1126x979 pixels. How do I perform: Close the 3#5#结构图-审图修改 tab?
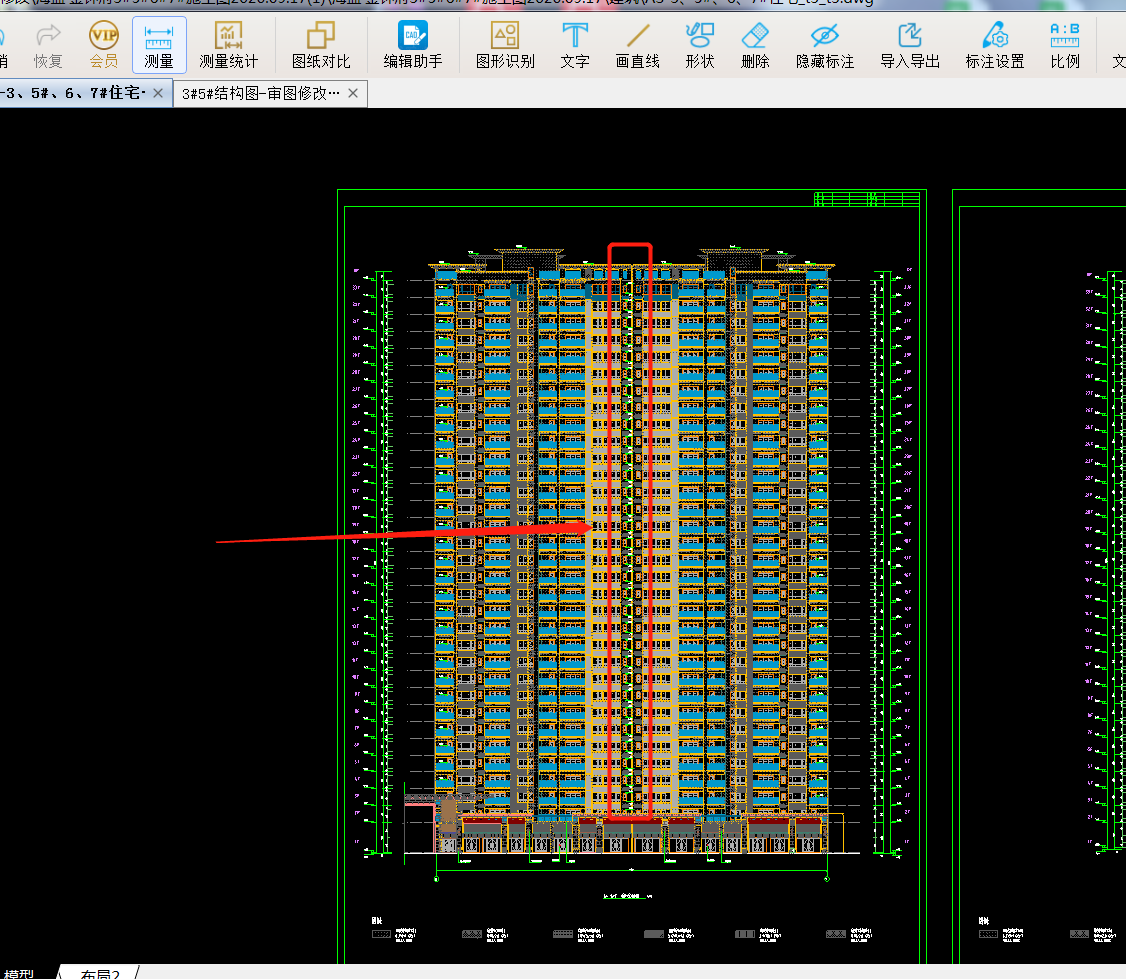353,93
